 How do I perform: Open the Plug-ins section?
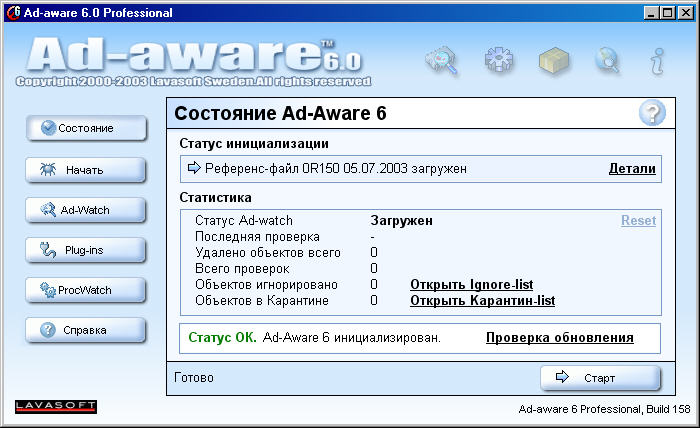click(86, 250)
